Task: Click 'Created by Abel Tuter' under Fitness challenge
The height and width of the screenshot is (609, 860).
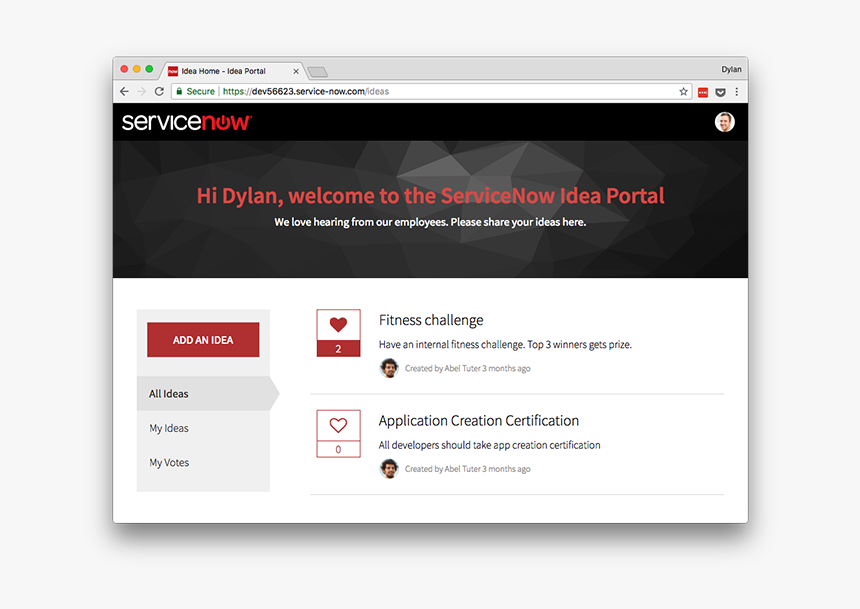Action: (x=467, y=368)
